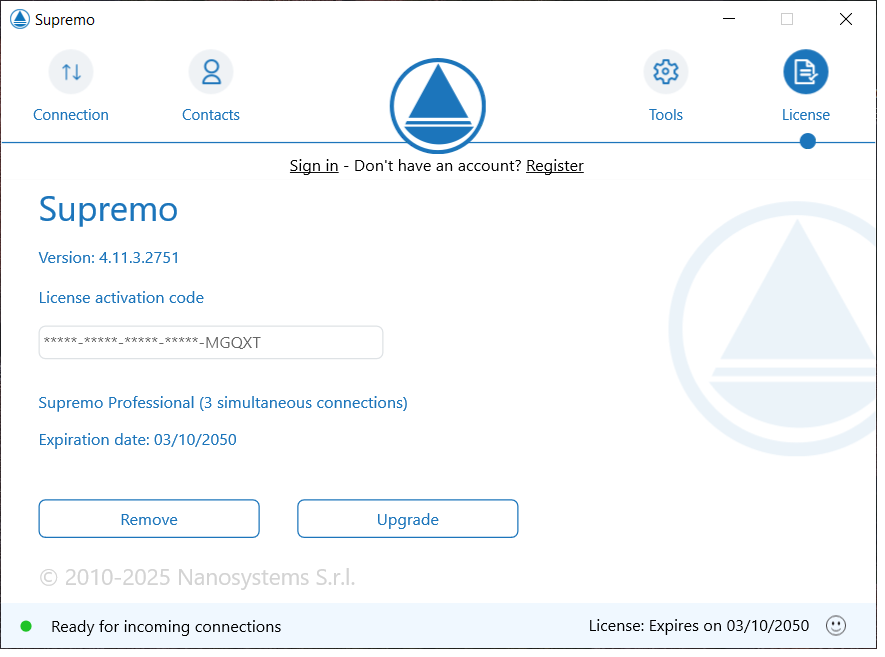
Task: Switch to the Connection tab label
Action: 71,115
